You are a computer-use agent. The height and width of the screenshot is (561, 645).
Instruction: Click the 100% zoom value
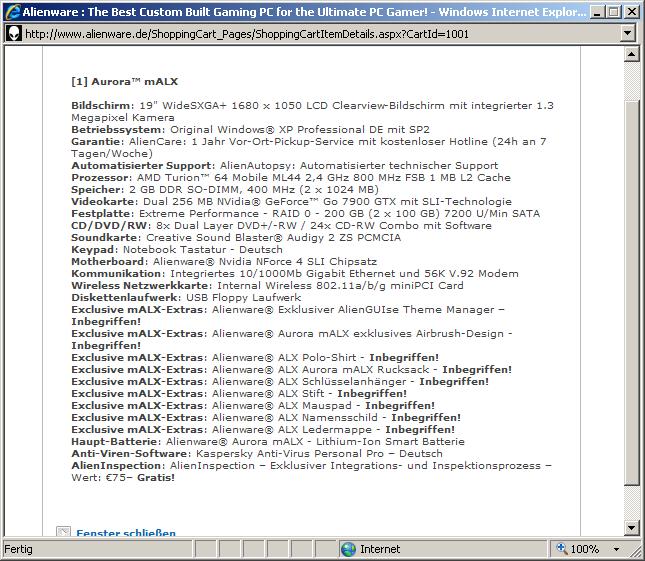(x=585, y=549)
